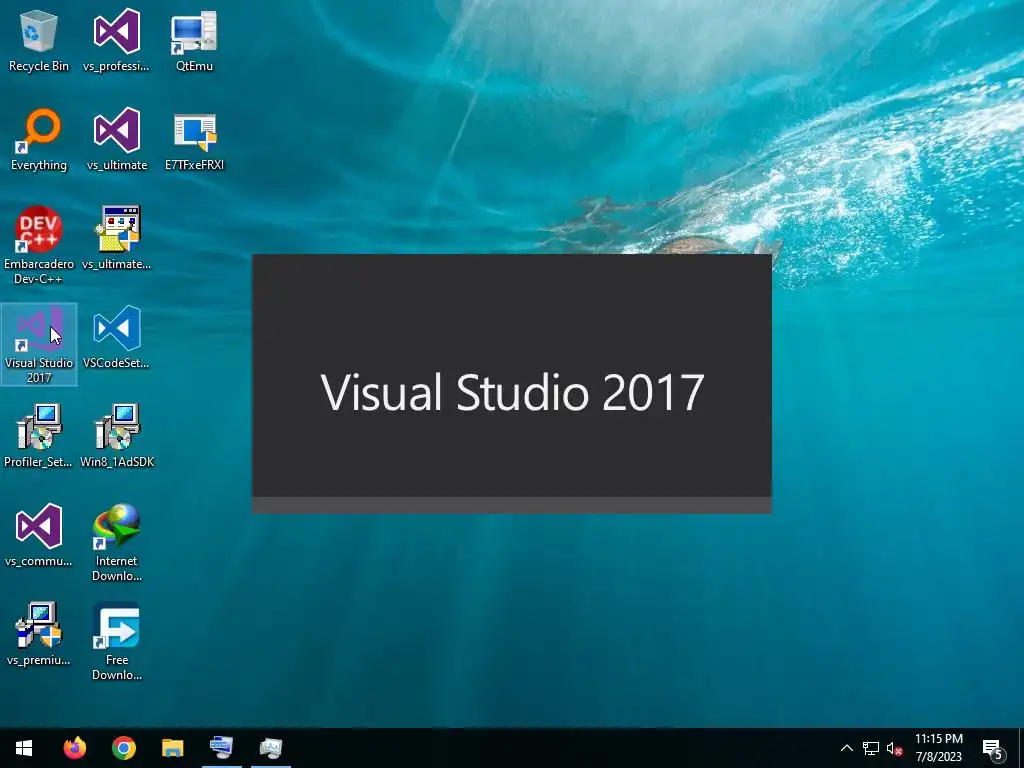Launch Google Chrome from the taskbar

pos(123,748)
